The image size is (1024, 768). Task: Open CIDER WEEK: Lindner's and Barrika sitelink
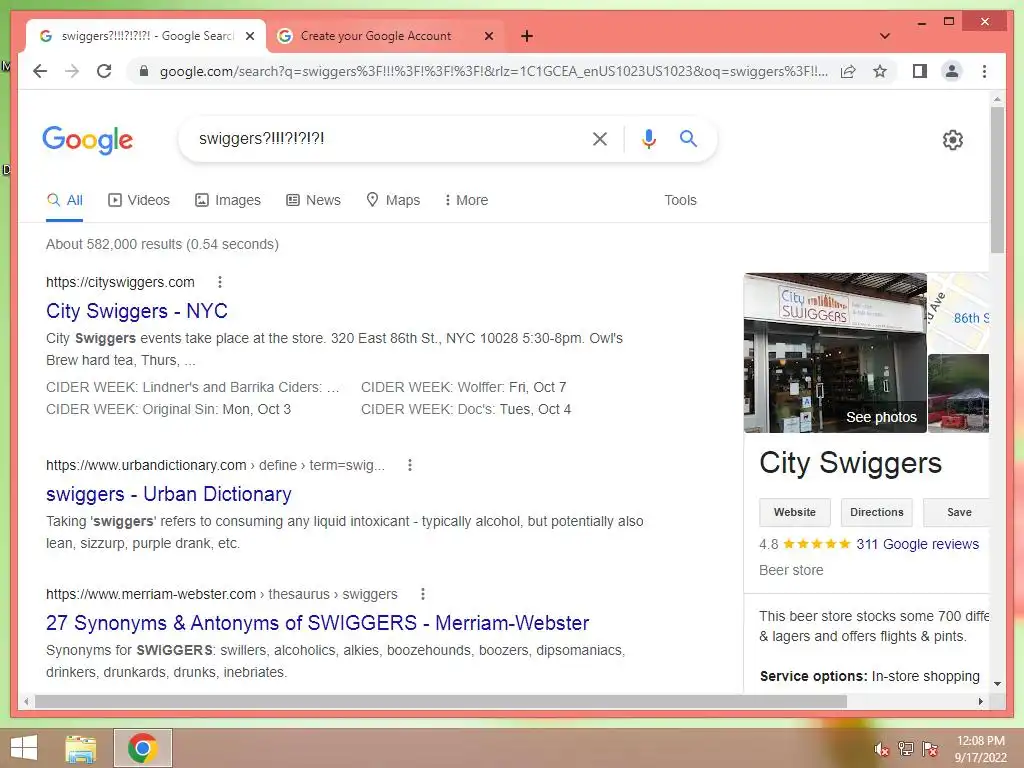click(193, 387)
